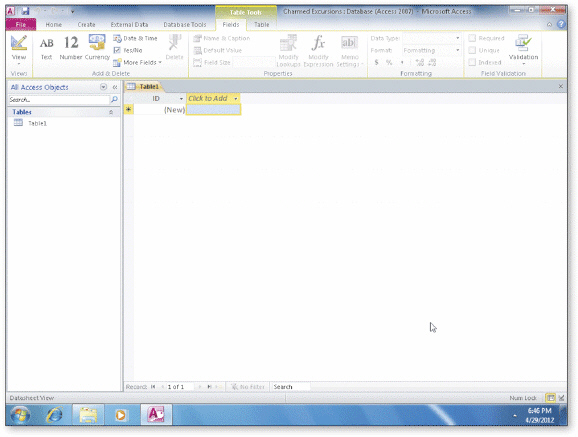Collapse navigation pane with the double chevron
Image resolution: width=578 pixels, height=437 pixels.
(x=115, y=87)
